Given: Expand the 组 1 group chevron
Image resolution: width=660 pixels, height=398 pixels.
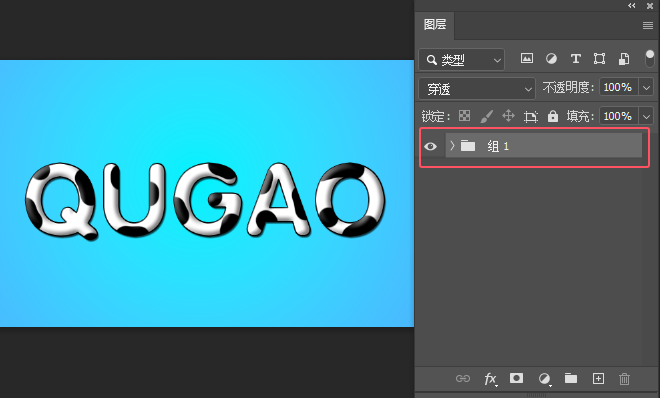Looking at the screenshot, I should 452,146.
